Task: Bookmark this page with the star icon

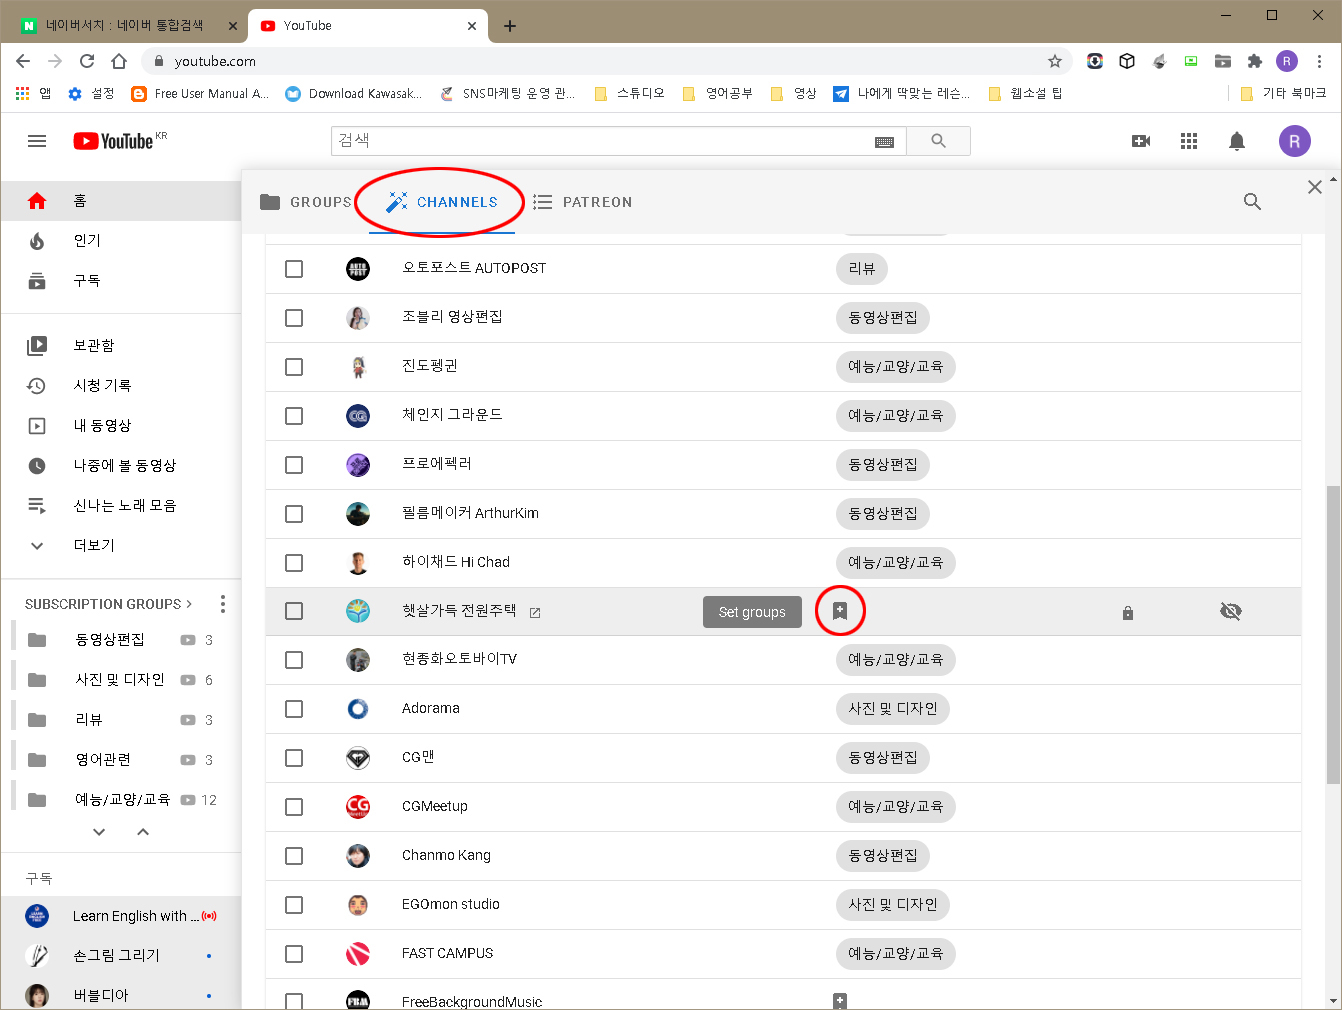Action: [1055, 61]
